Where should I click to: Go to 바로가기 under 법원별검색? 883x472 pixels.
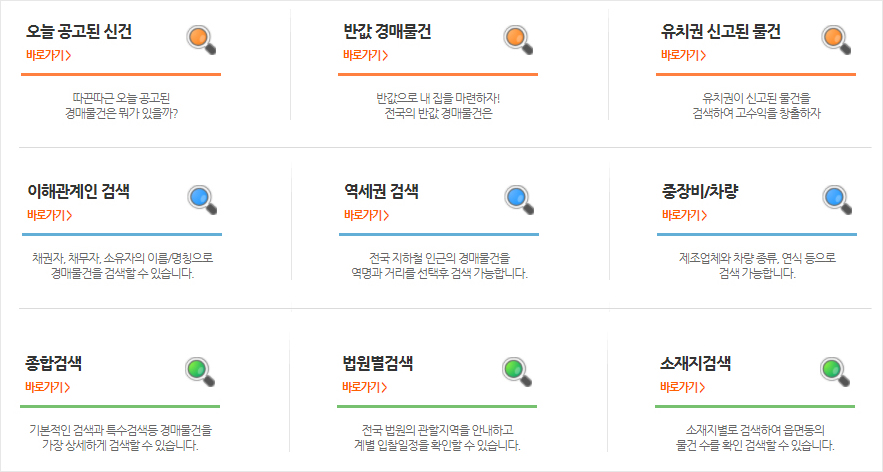[x=365, y=386]
